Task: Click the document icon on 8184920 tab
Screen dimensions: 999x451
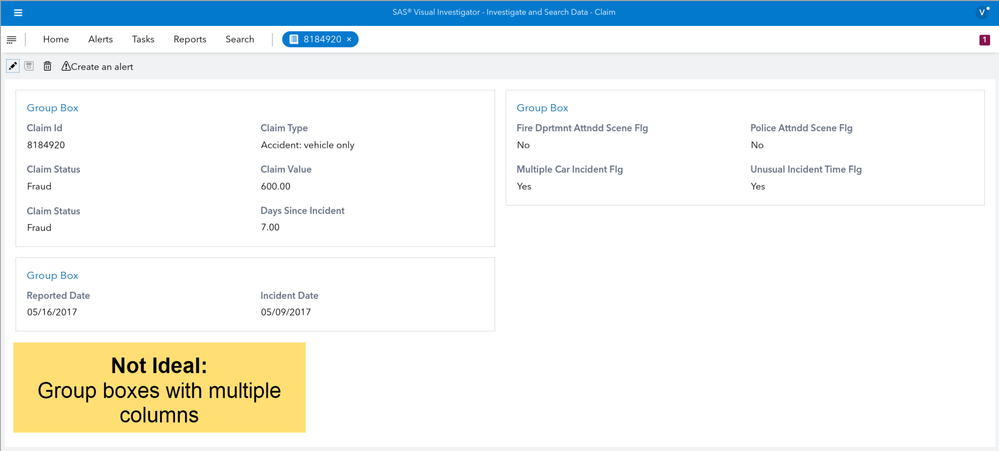Action: [294, 40]
